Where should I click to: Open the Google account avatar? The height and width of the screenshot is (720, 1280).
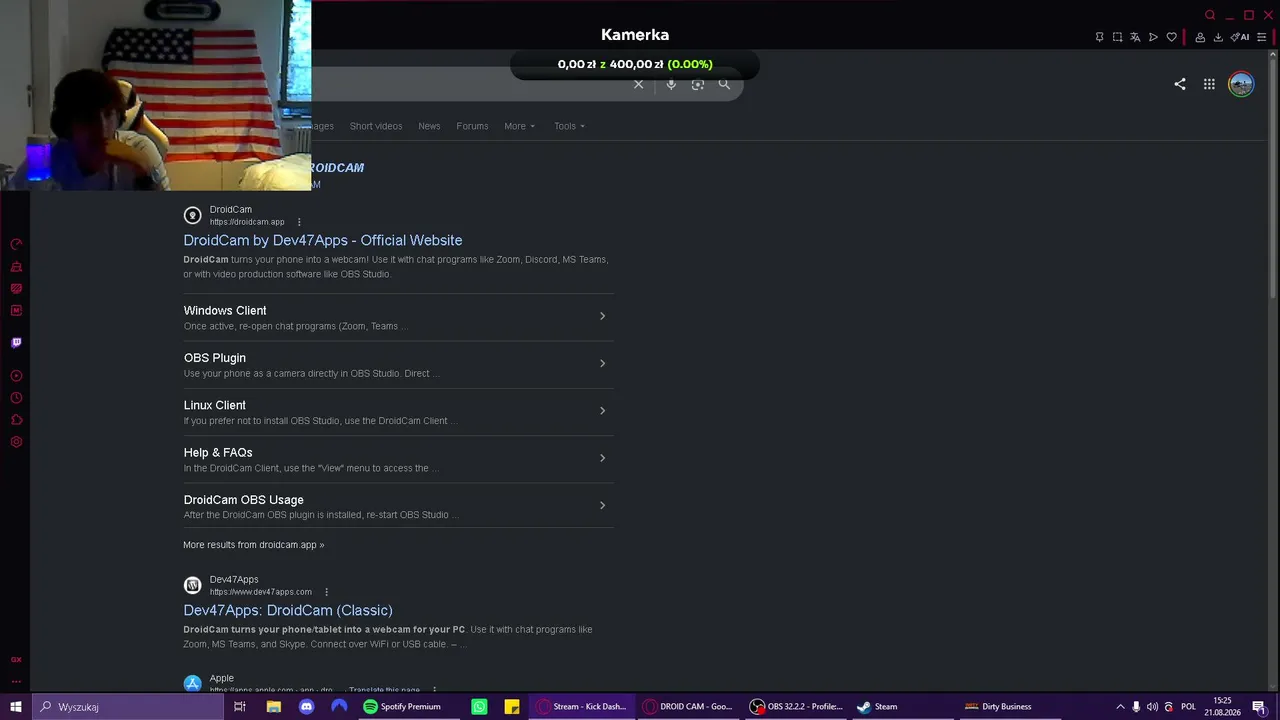pyautogui.click(x=1241, y=84)
